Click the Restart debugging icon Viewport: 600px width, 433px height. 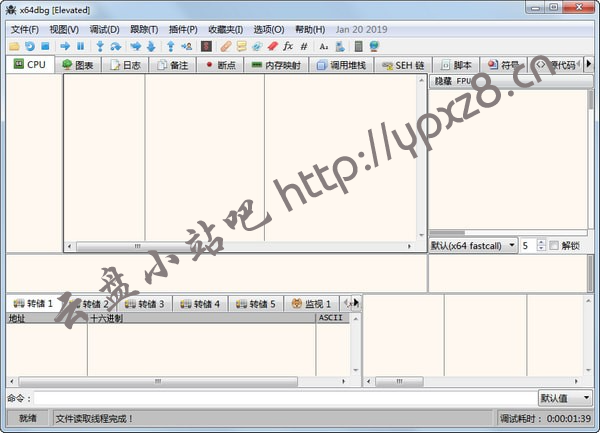point(29,47)
